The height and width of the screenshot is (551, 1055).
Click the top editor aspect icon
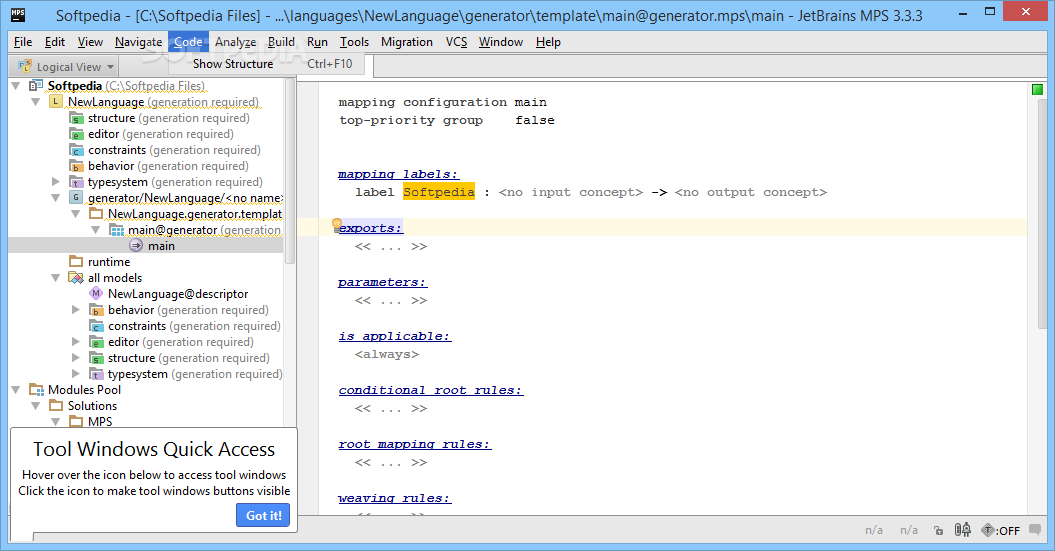tap(76, 134)
